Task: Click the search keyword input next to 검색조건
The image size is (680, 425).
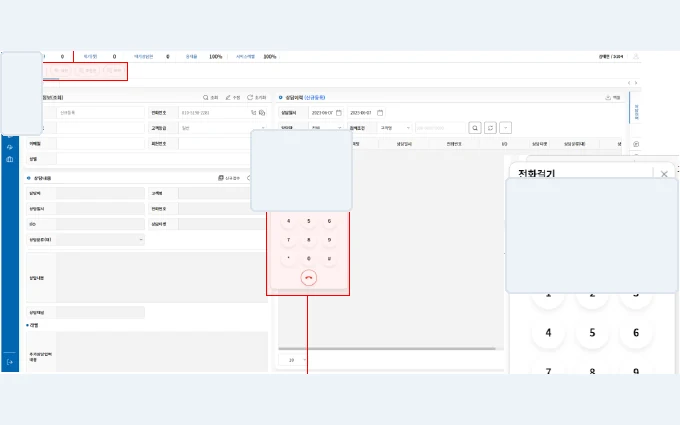Action: tap(440, 128)
